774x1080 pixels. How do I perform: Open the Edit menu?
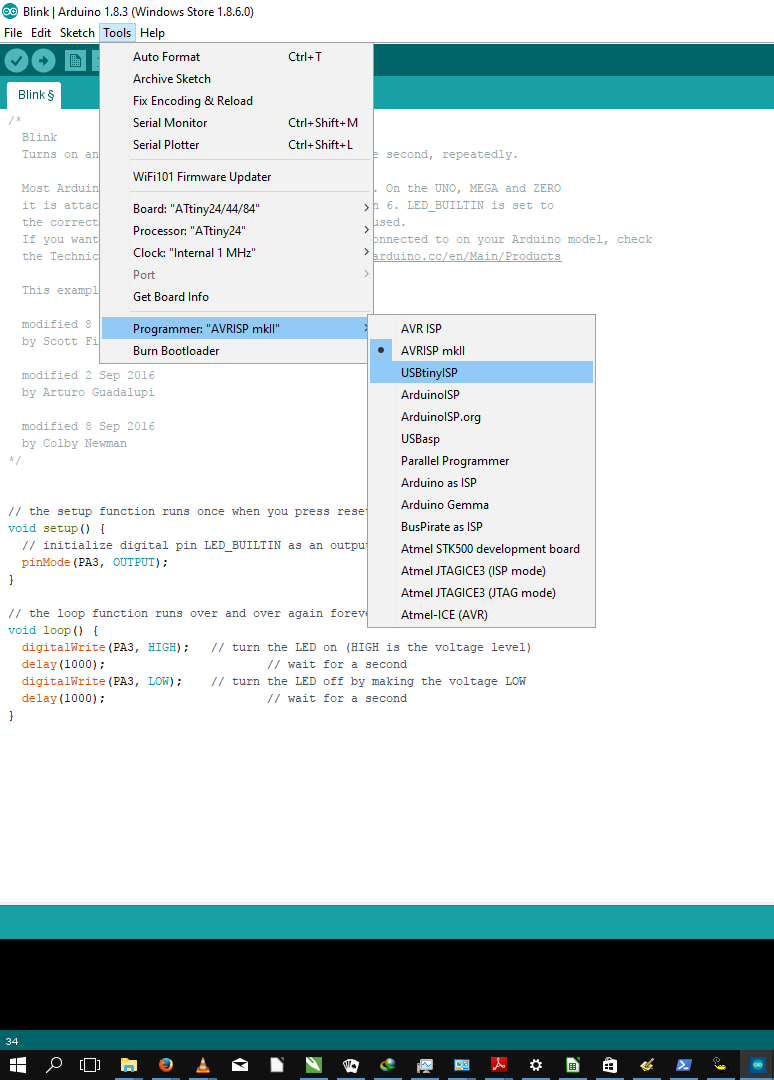(41, 32)
